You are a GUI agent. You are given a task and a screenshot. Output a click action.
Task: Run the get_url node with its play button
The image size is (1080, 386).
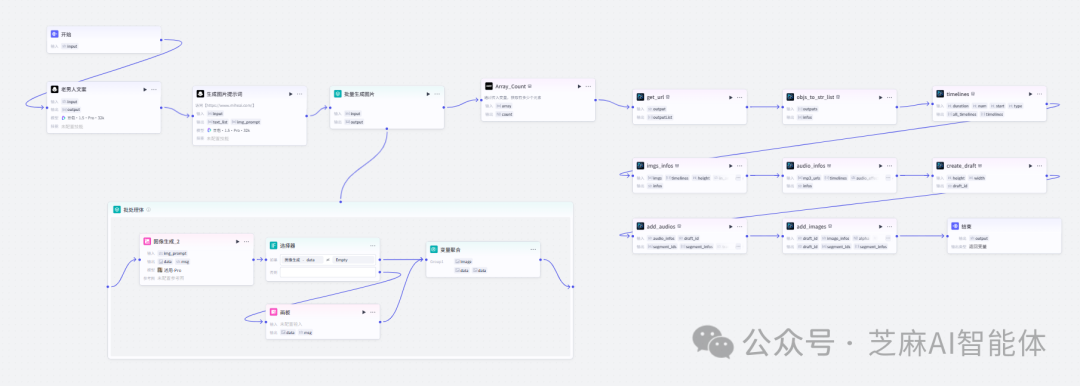(x=730, y=97)
